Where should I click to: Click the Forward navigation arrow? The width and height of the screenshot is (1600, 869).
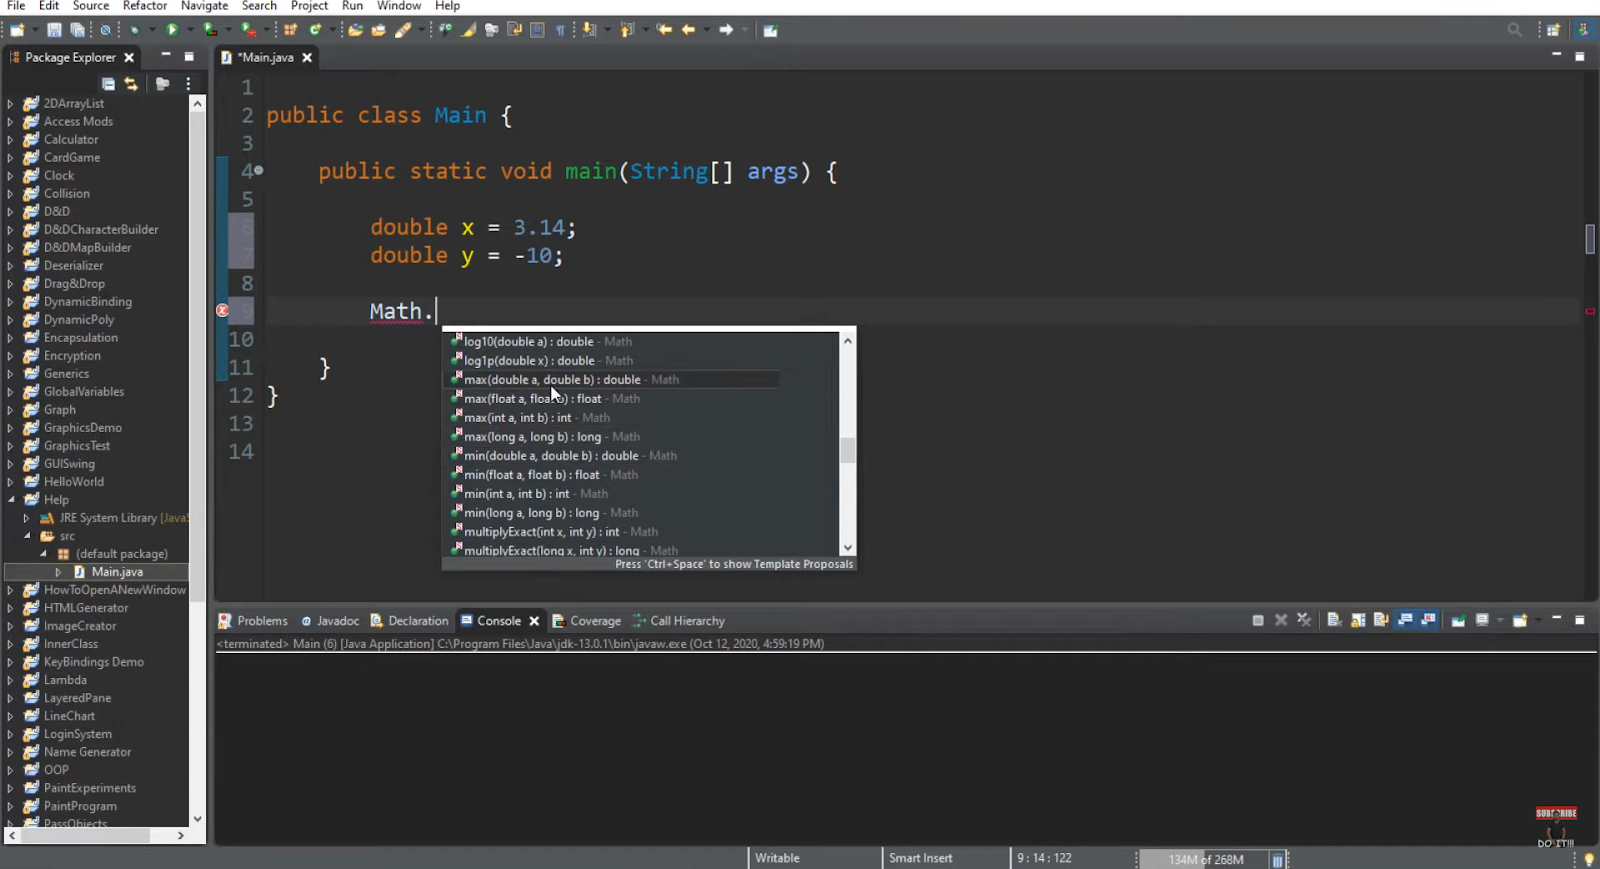(726, 30)
